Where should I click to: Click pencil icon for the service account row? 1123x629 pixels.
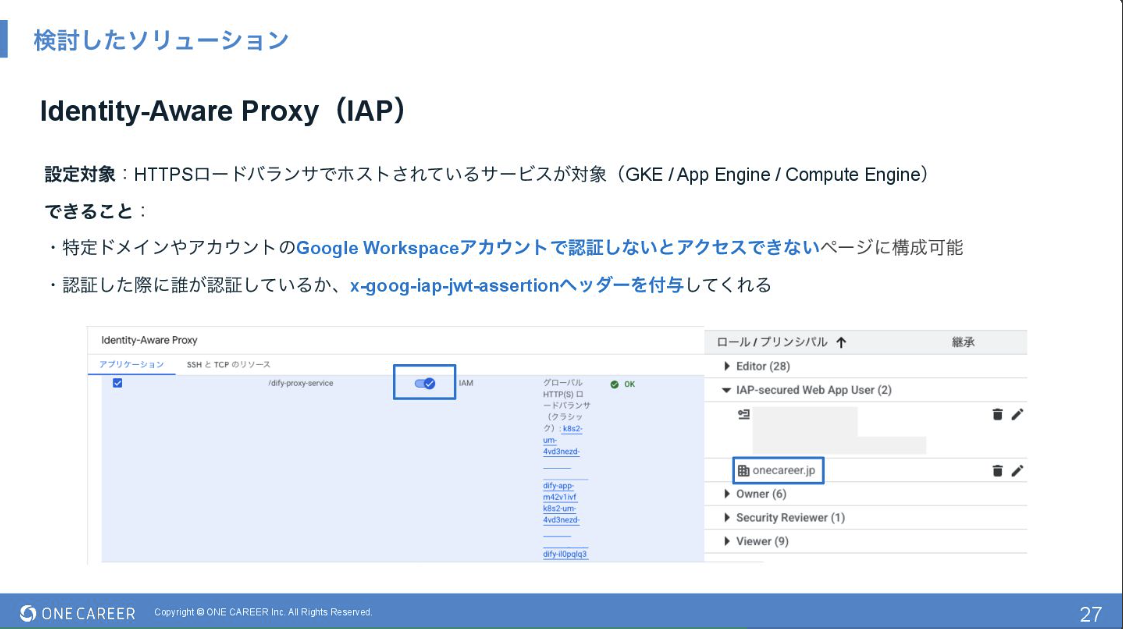point(1017,414)
